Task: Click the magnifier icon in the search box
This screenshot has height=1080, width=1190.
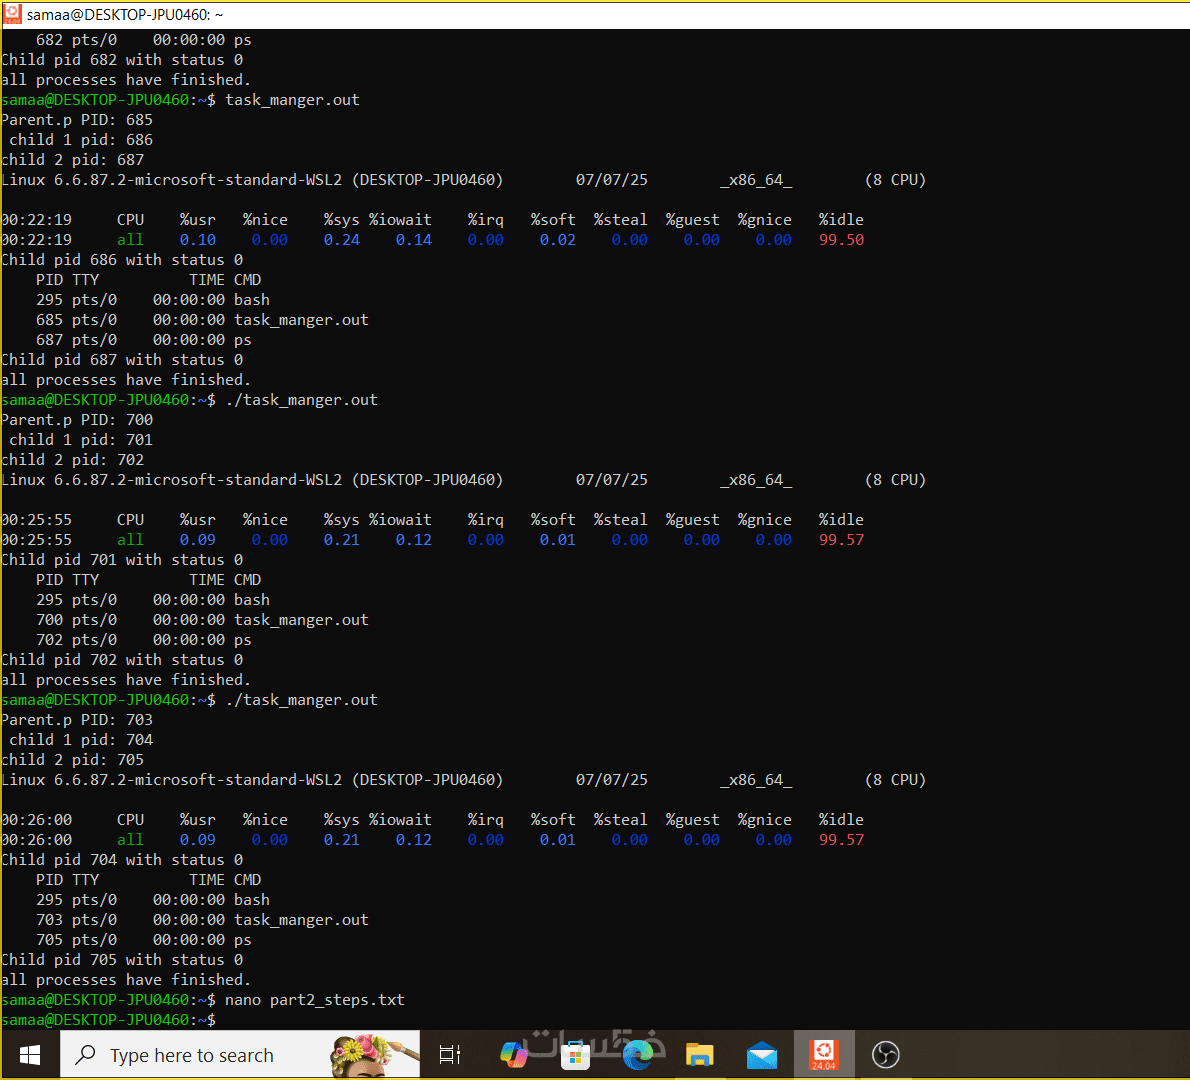Action: 86,1054
